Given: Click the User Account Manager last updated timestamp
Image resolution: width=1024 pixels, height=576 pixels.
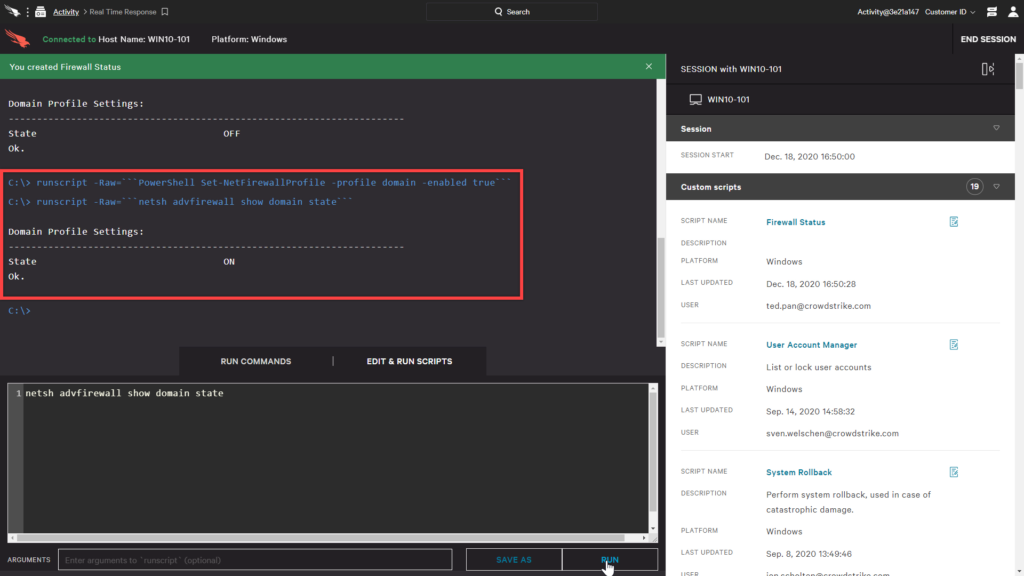Looking at the screenshot, I should click(810, 411).
